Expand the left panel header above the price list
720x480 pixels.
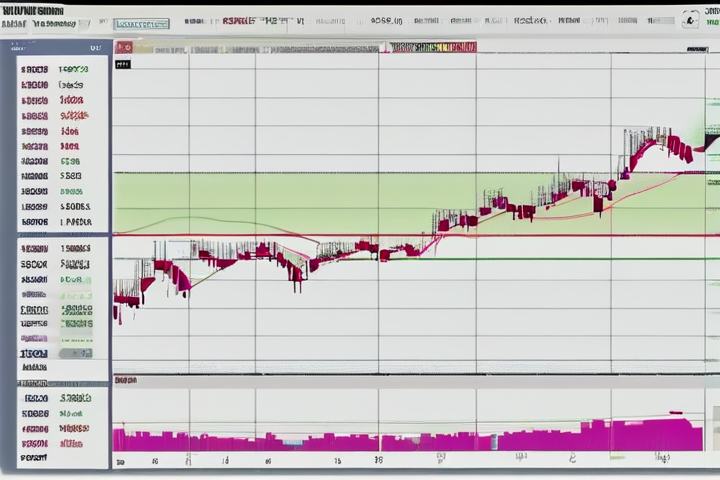(60, 47)
